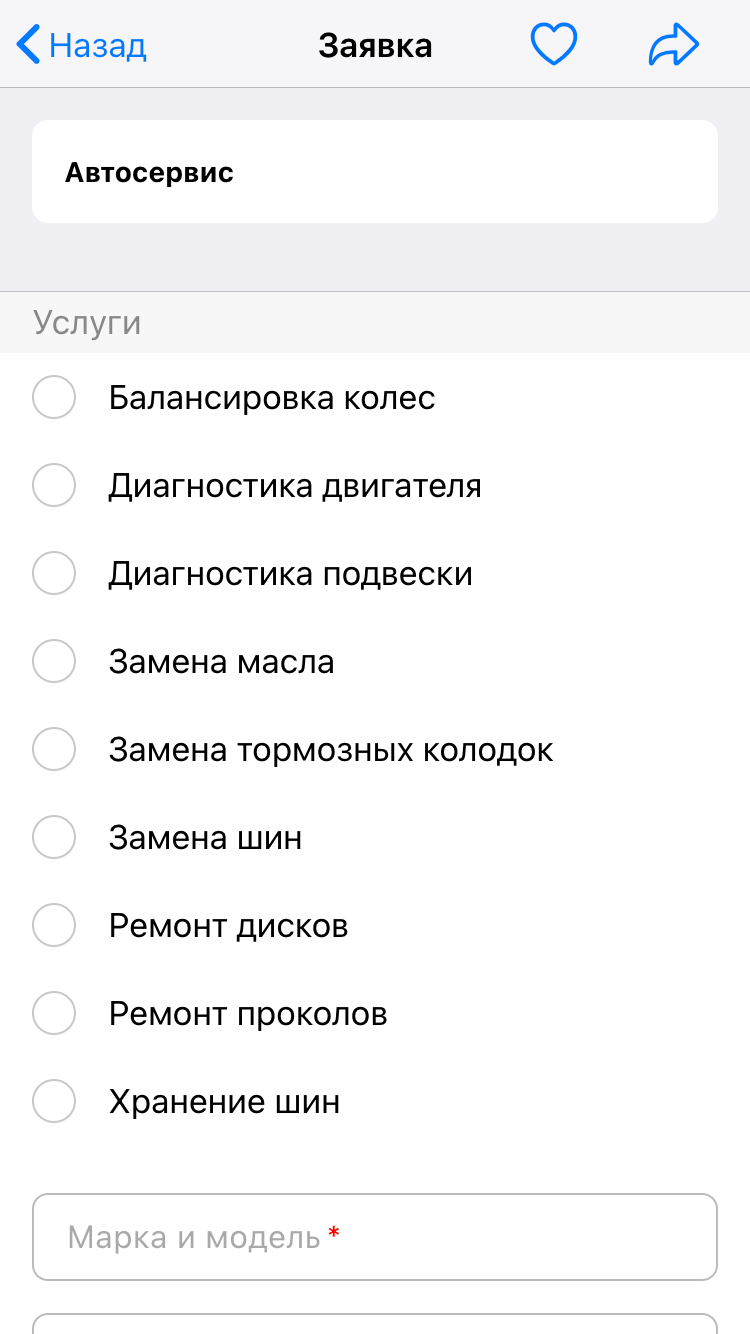Choose Замена масла radio button
The width and height of the screenshot is (750, 1334).
click(x=54, y=662)
